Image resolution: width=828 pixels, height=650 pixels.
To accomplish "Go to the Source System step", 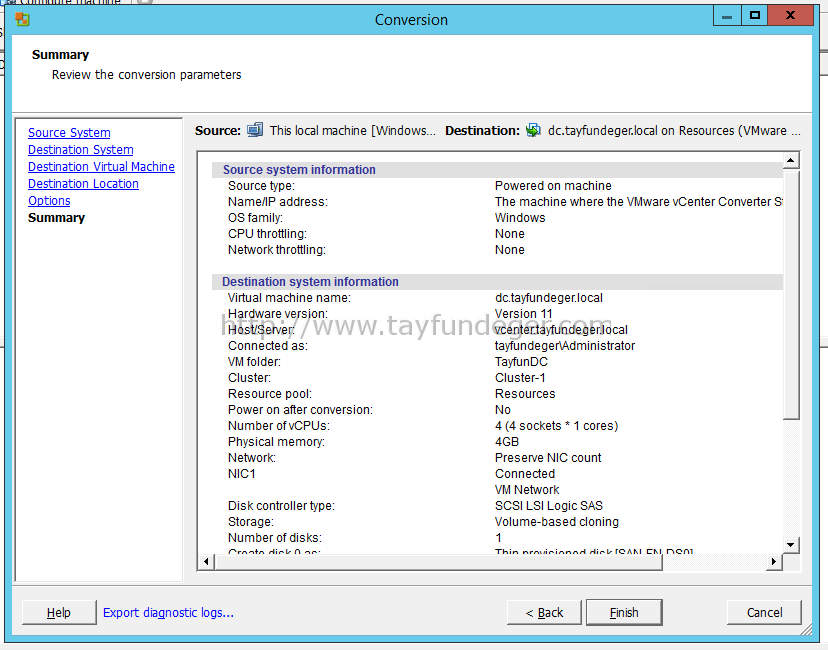I will point(69,133).
